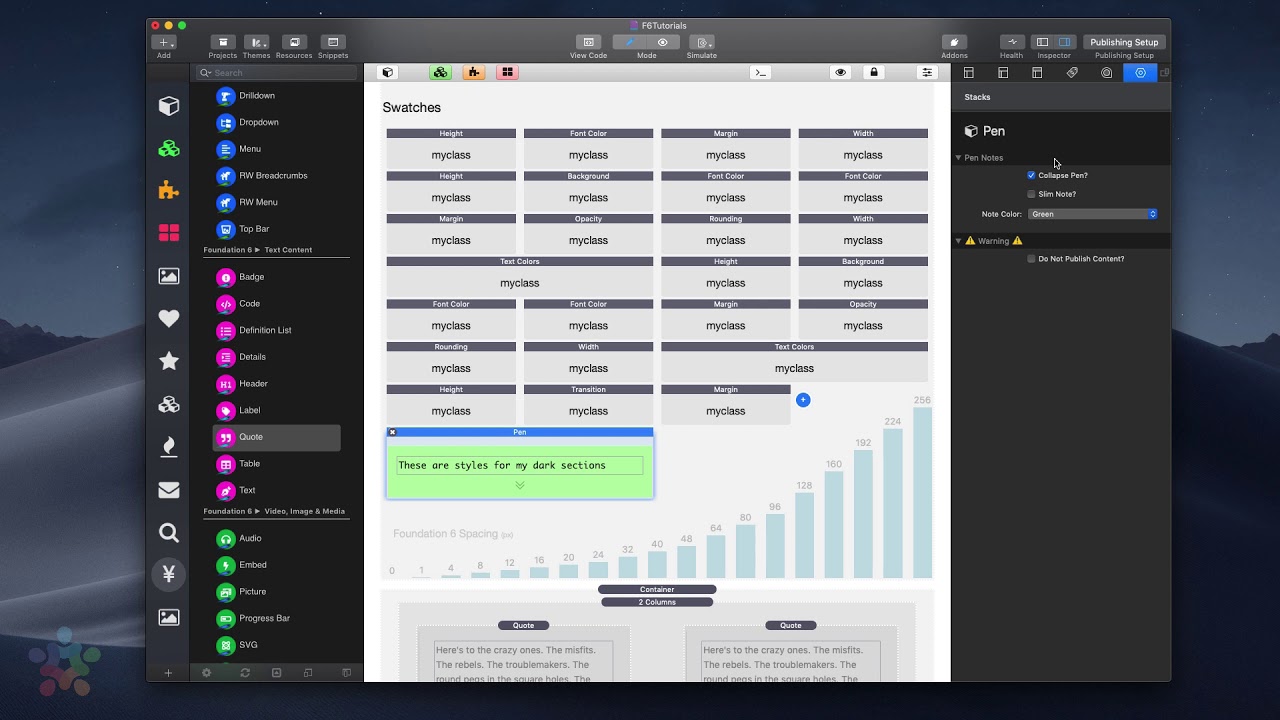Switch to Preview mode eye
The width and height of the screenshot is (1280, 720).
[x=663, y=42]
